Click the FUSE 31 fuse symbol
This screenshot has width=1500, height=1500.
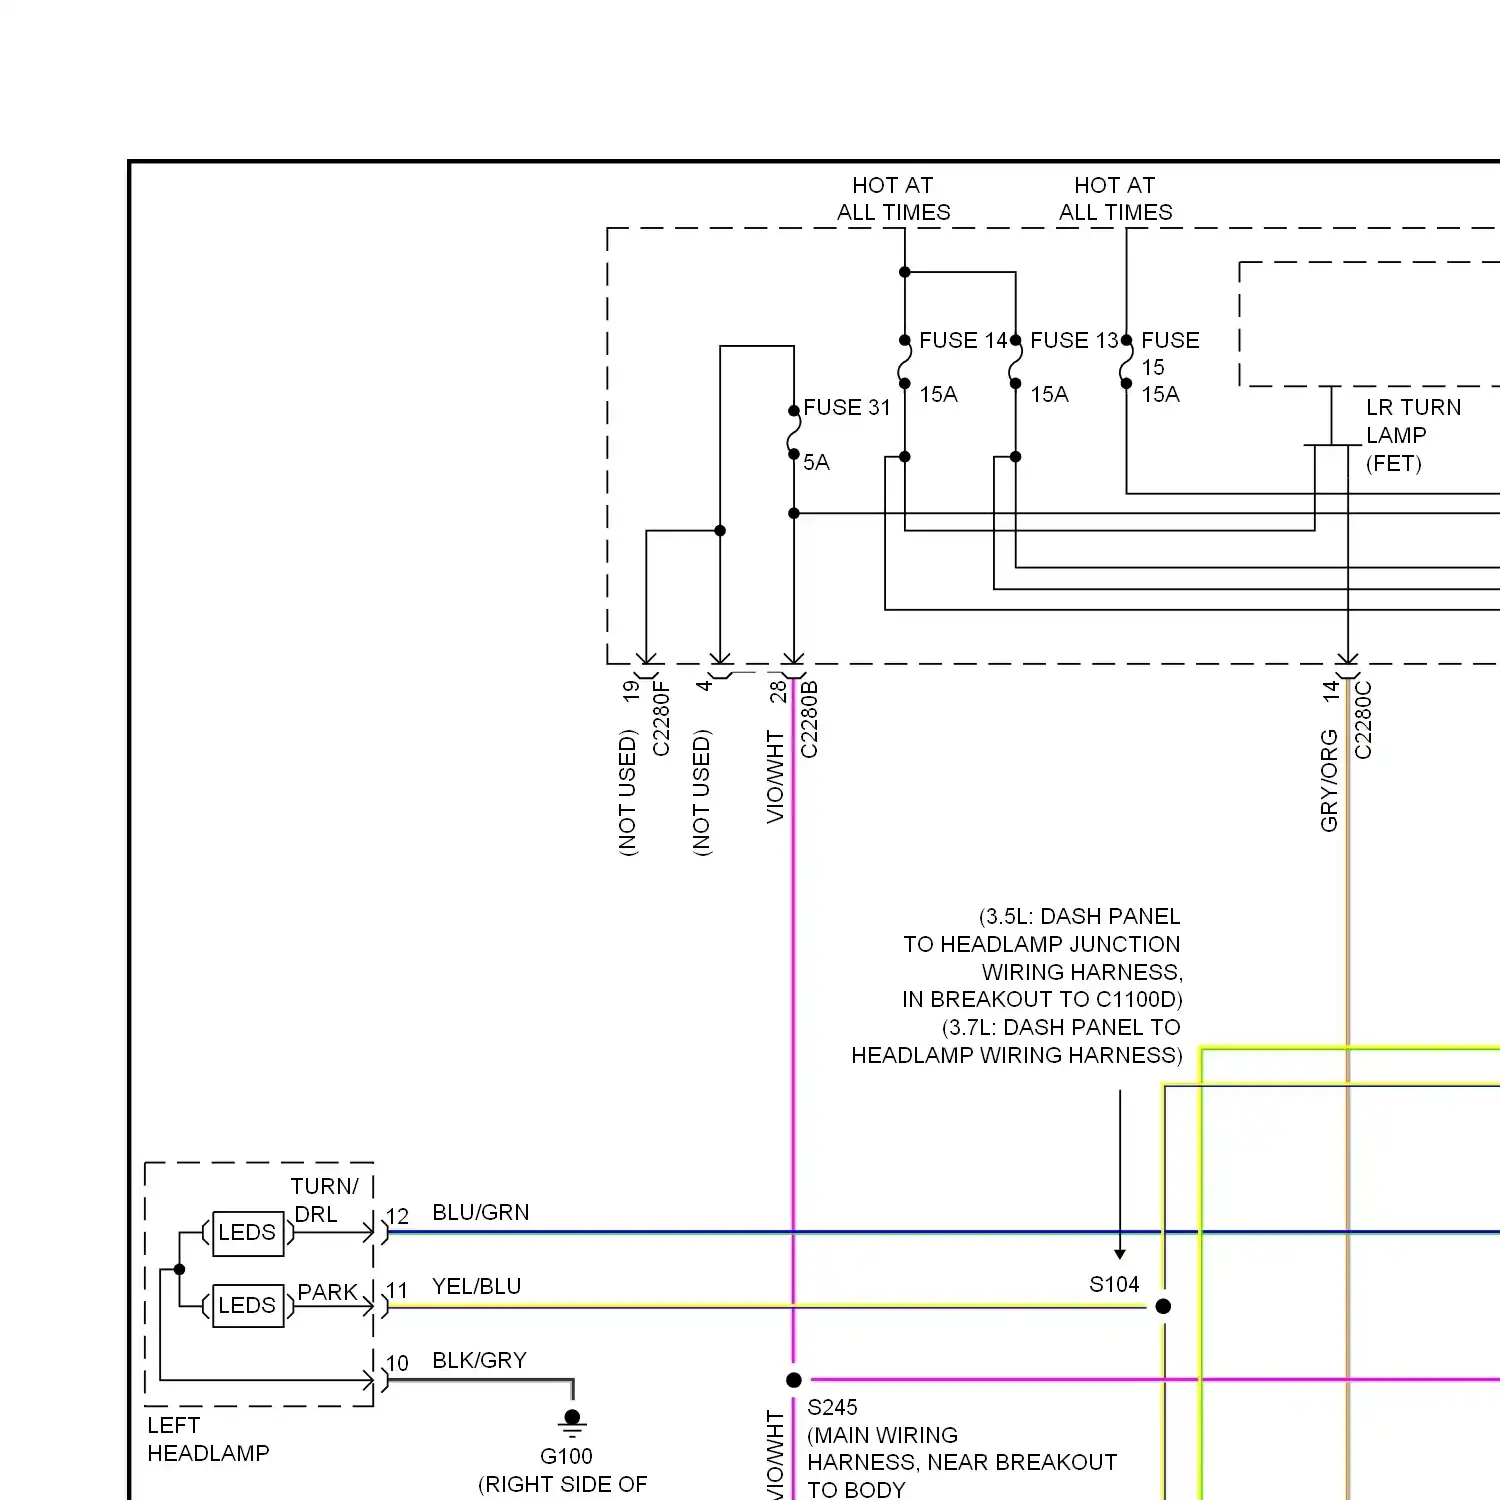click(794, 433)
